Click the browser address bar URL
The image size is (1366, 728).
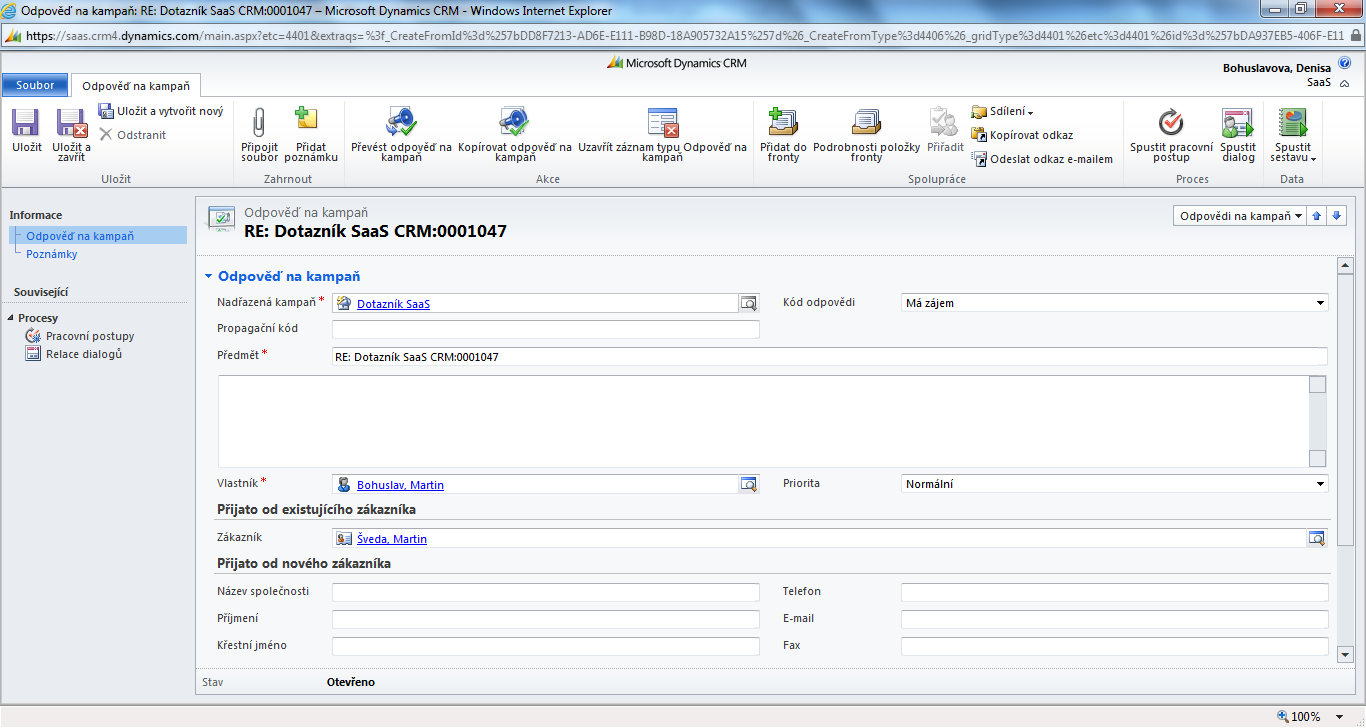pos(685,35)
